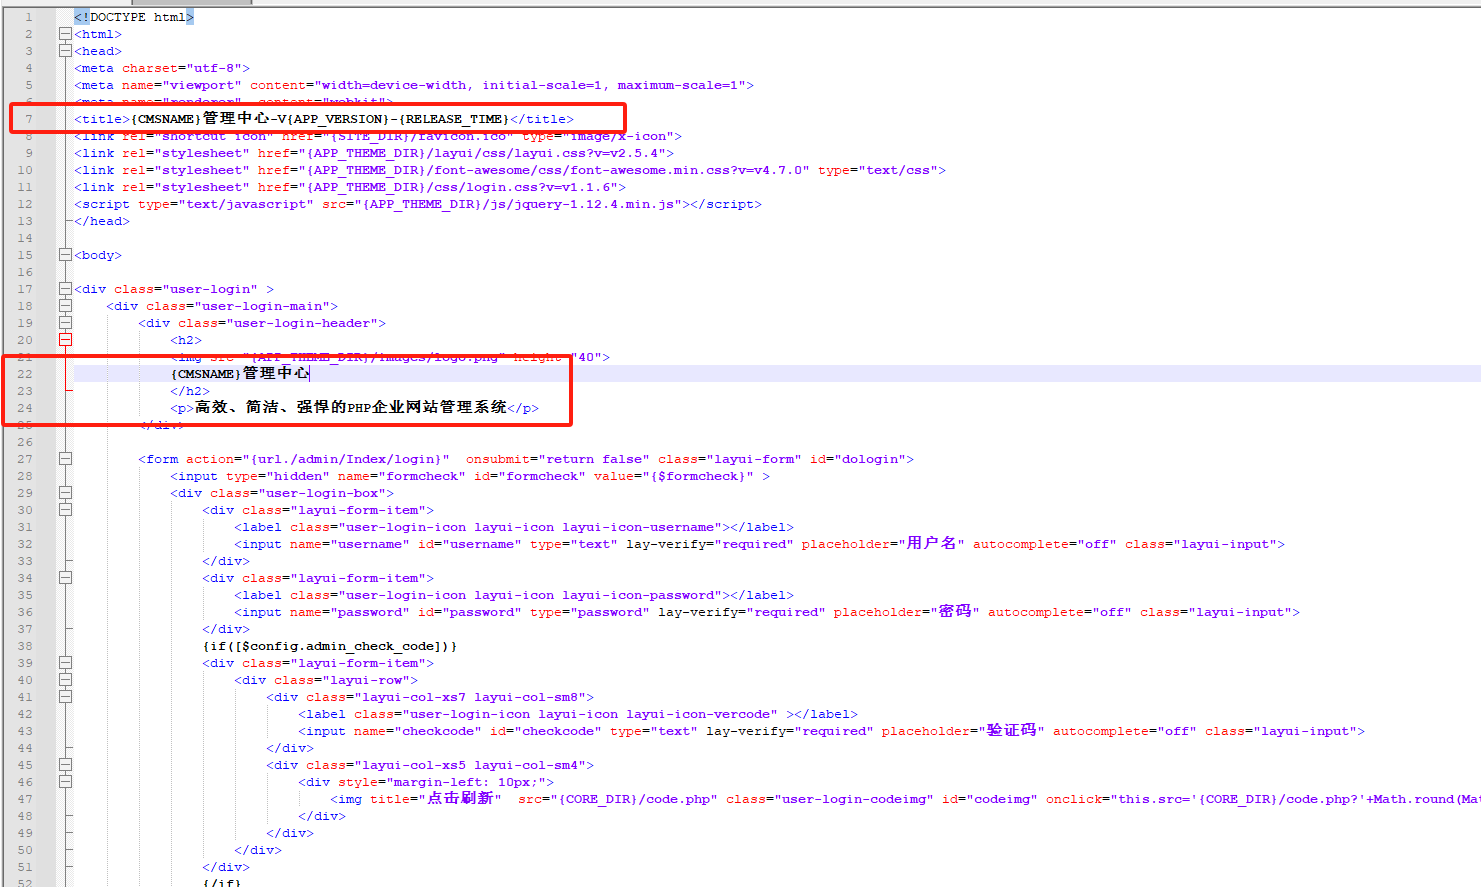Collapse the margin-left style div fold
The height and width of the screenshot is (887, 1481).
click(65, 782)
